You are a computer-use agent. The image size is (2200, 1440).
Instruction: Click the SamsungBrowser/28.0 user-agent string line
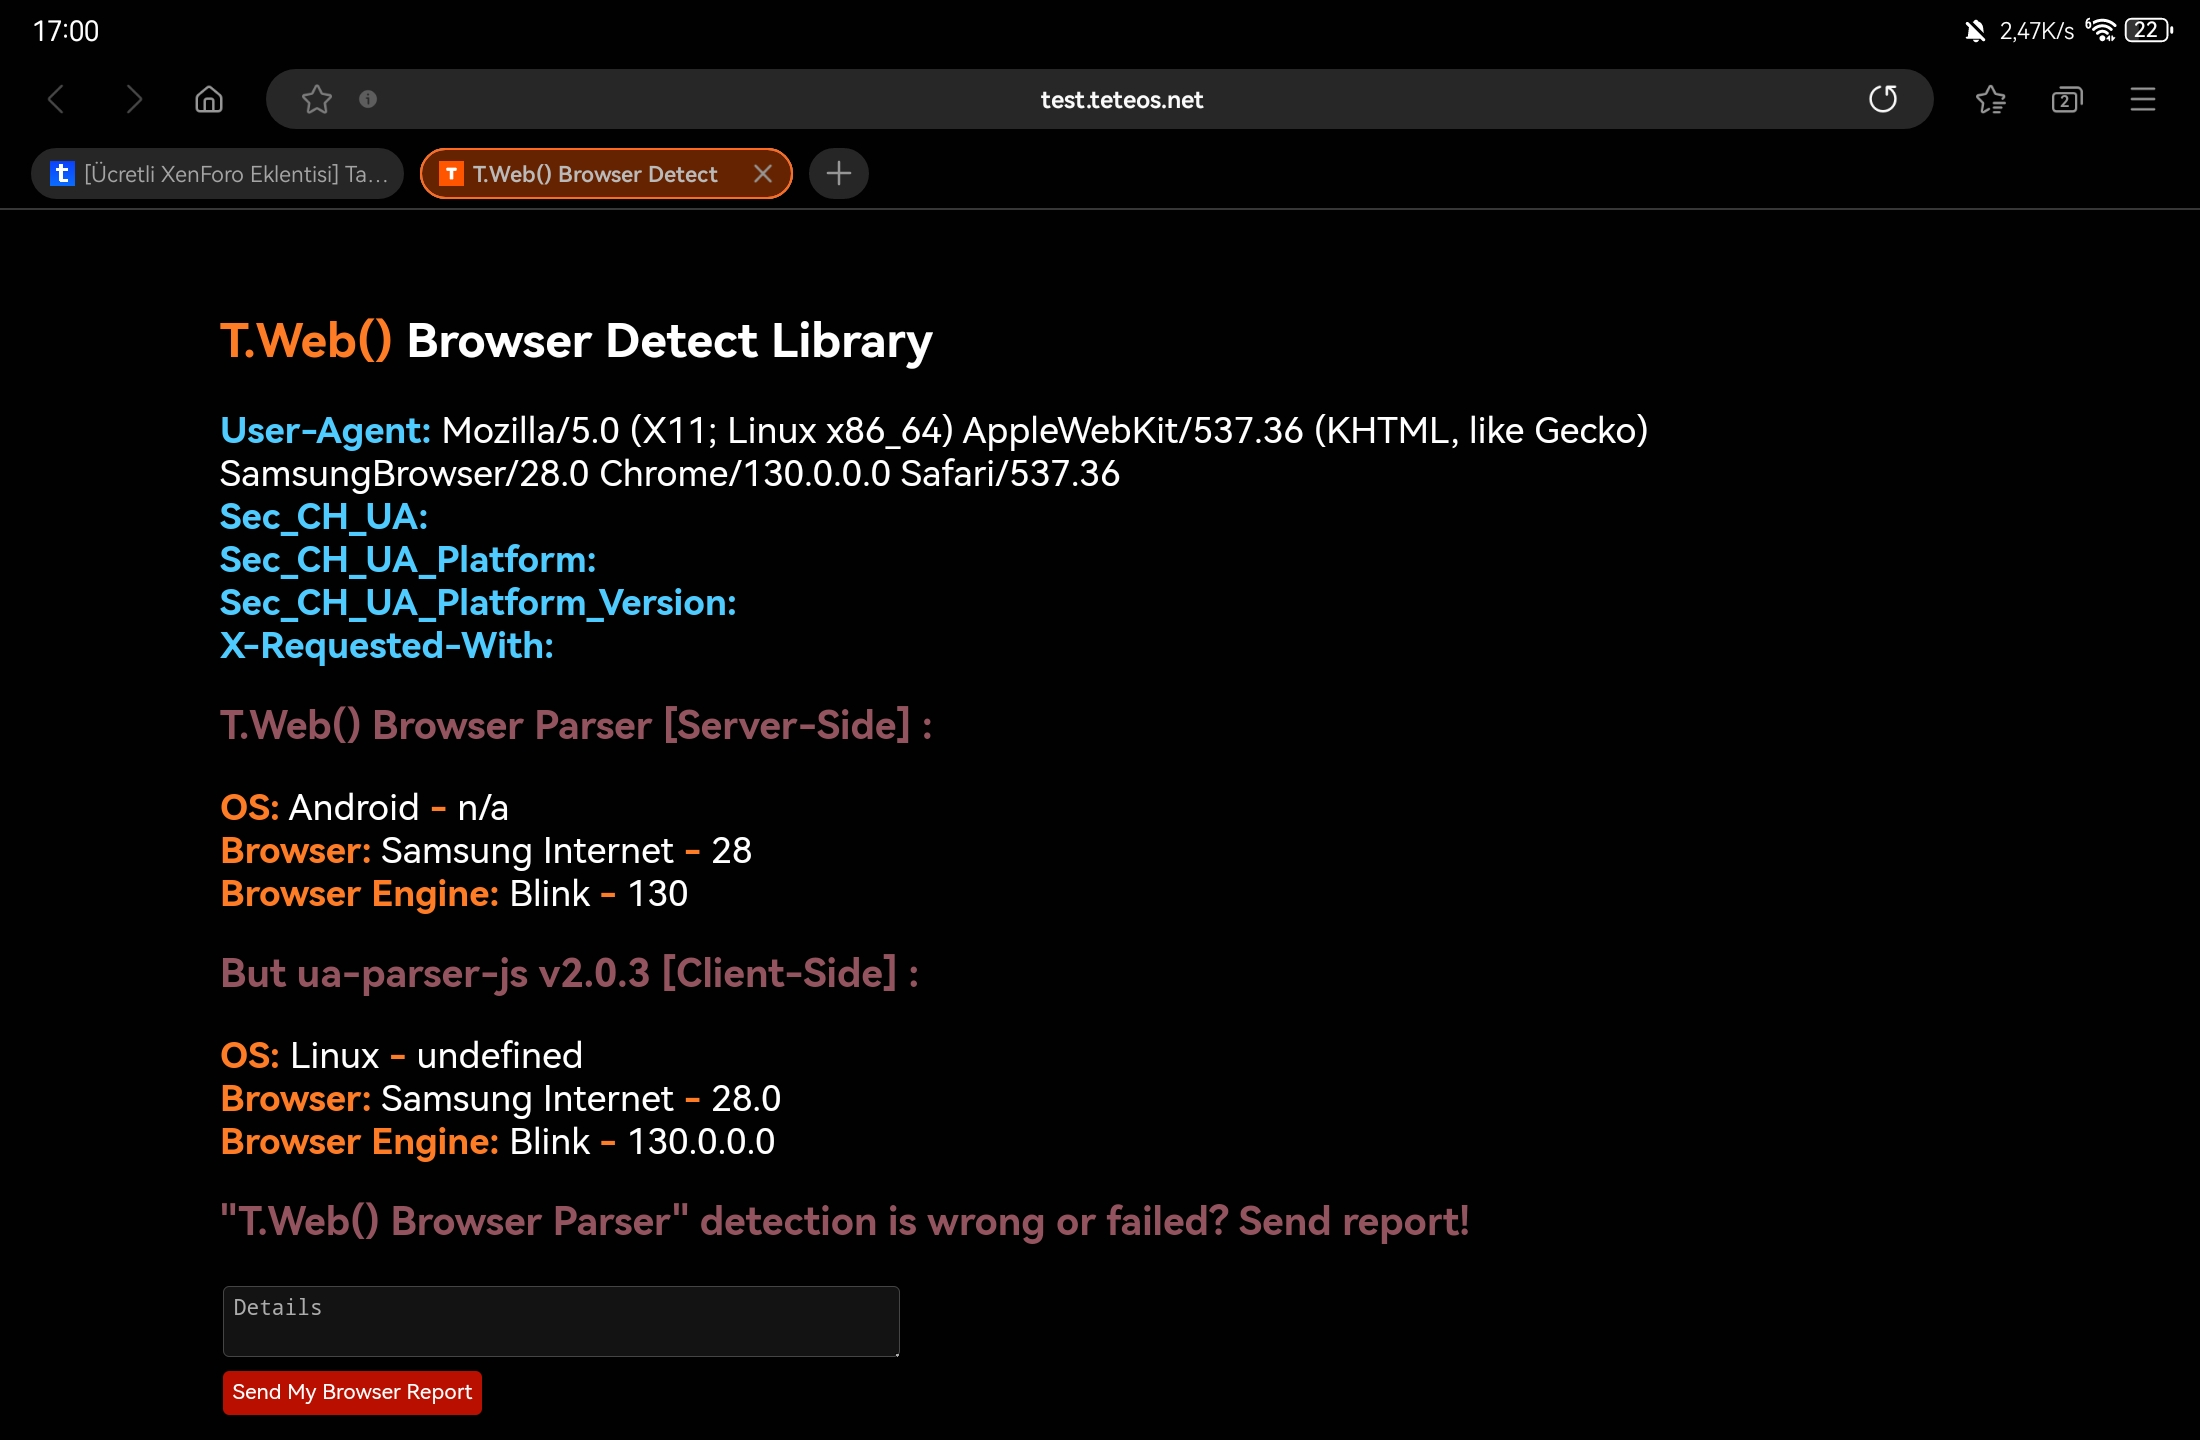[x=670, y=473]
